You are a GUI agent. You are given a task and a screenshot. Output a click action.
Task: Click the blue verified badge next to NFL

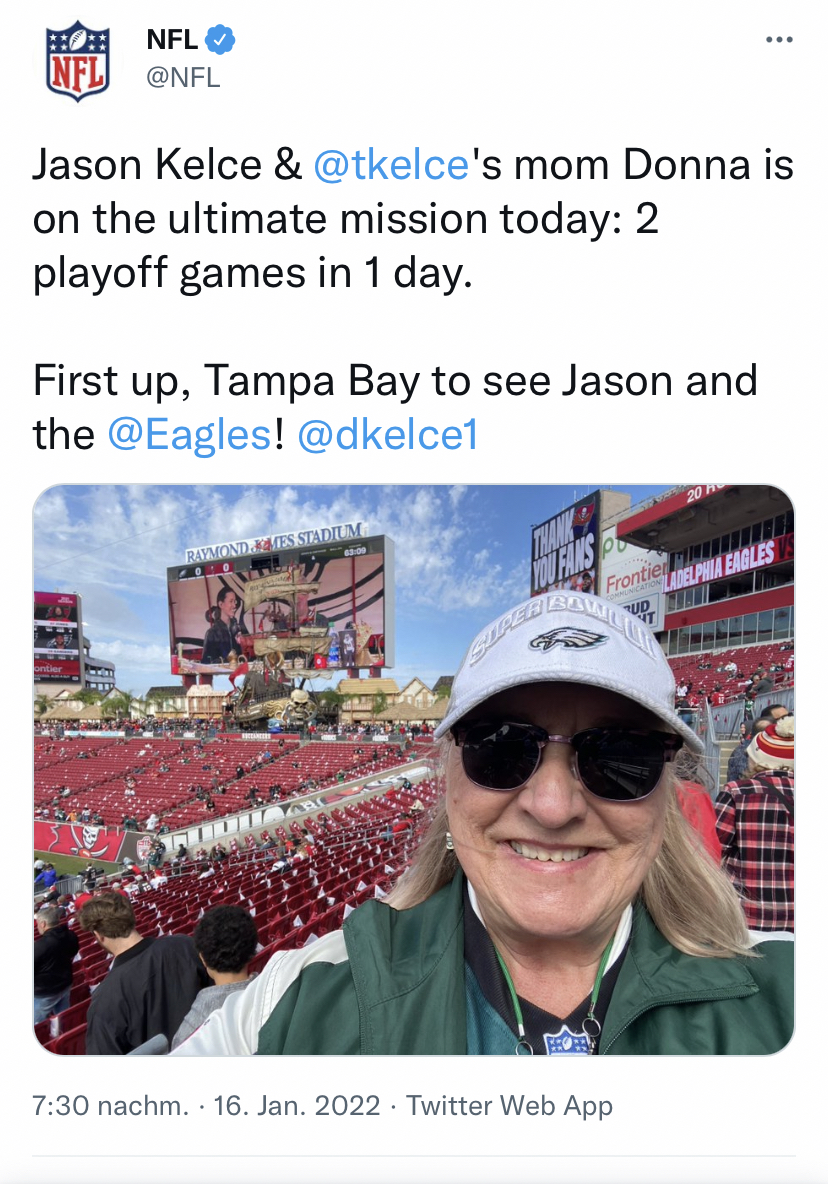tap(220, 40)
